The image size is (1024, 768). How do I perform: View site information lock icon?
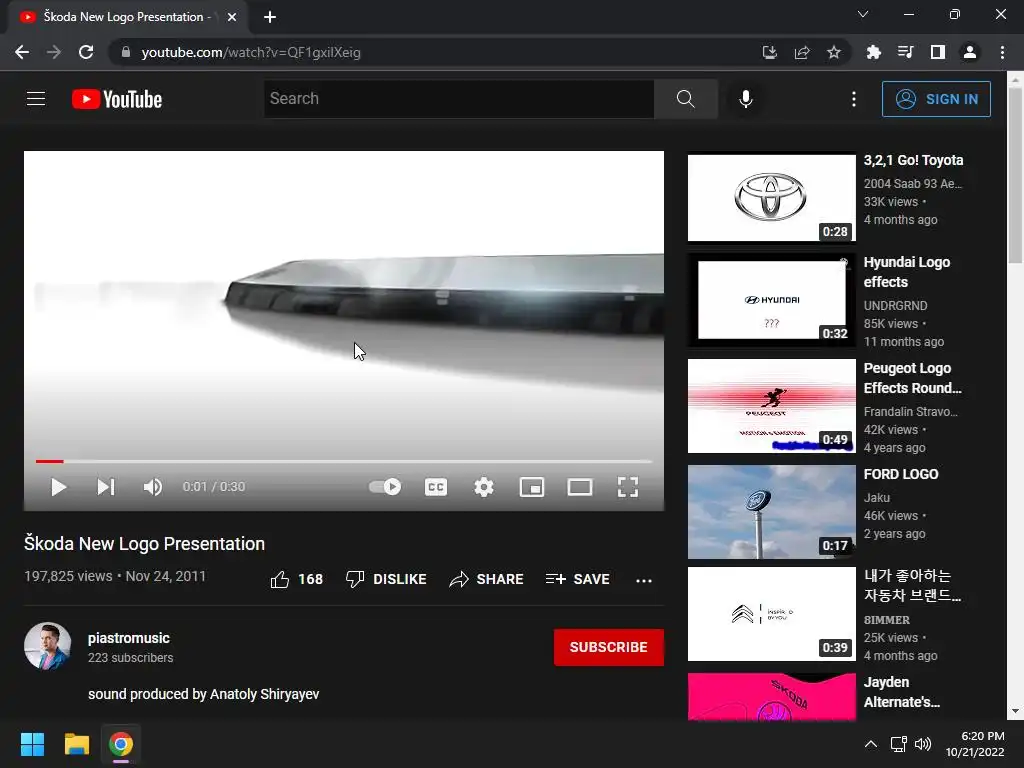click(126, 52)
